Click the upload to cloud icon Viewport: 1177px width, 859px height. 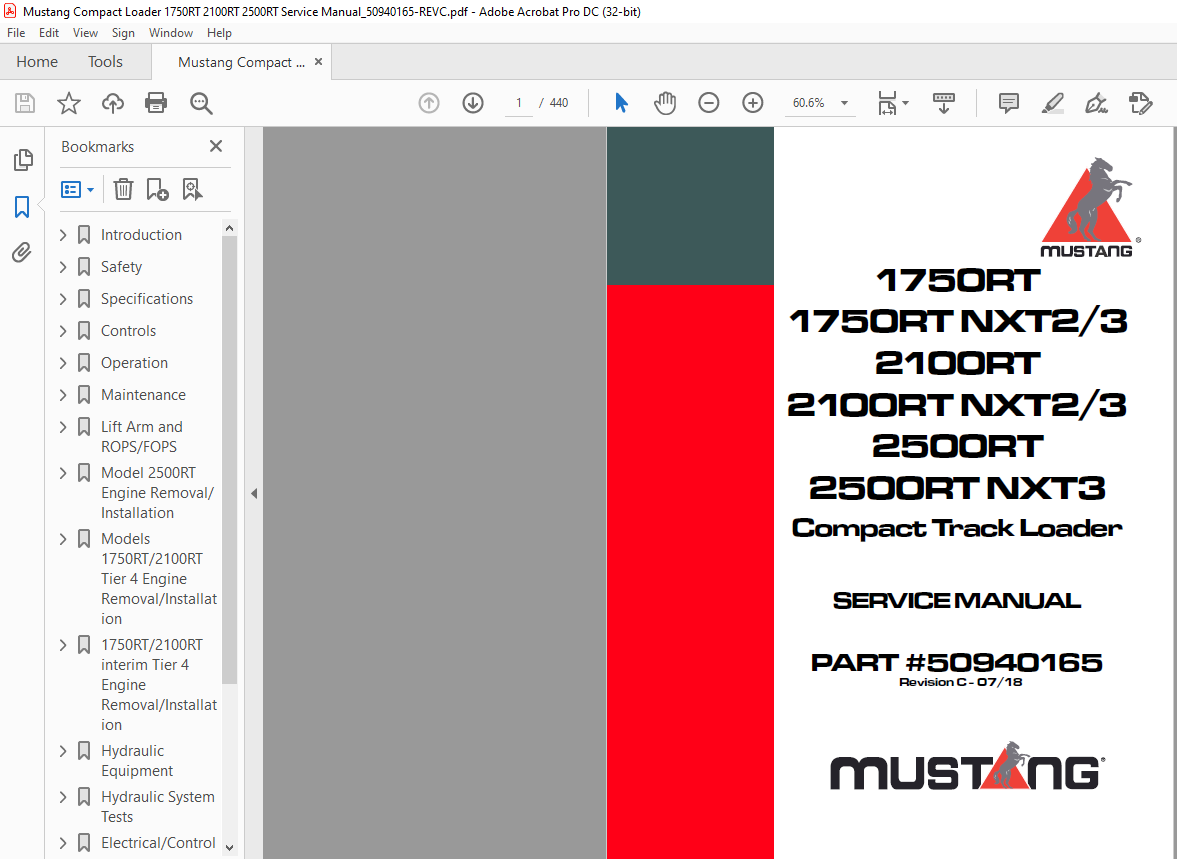113,103
